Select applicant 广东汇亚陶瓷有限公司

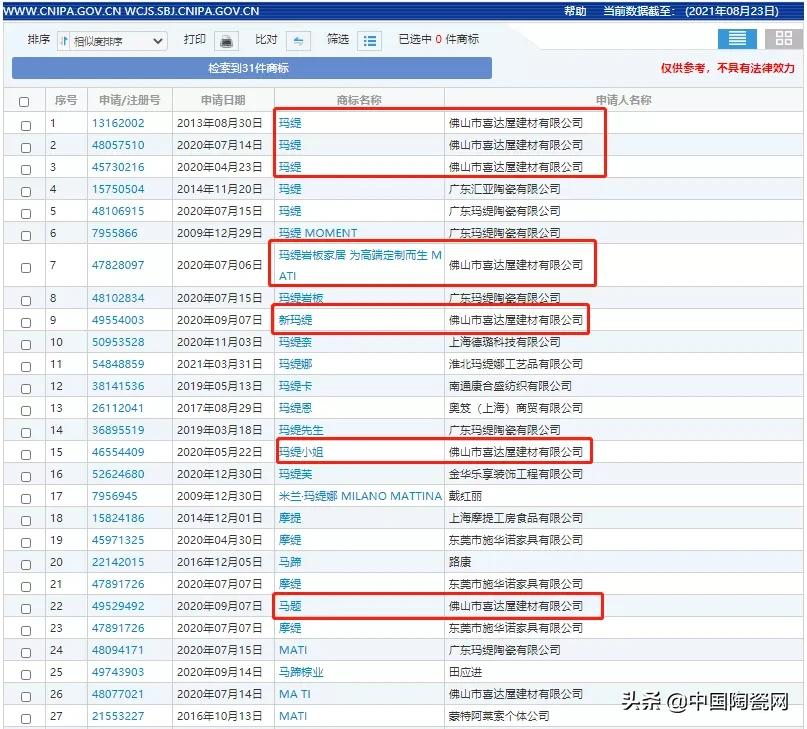[x=504, y=189]
